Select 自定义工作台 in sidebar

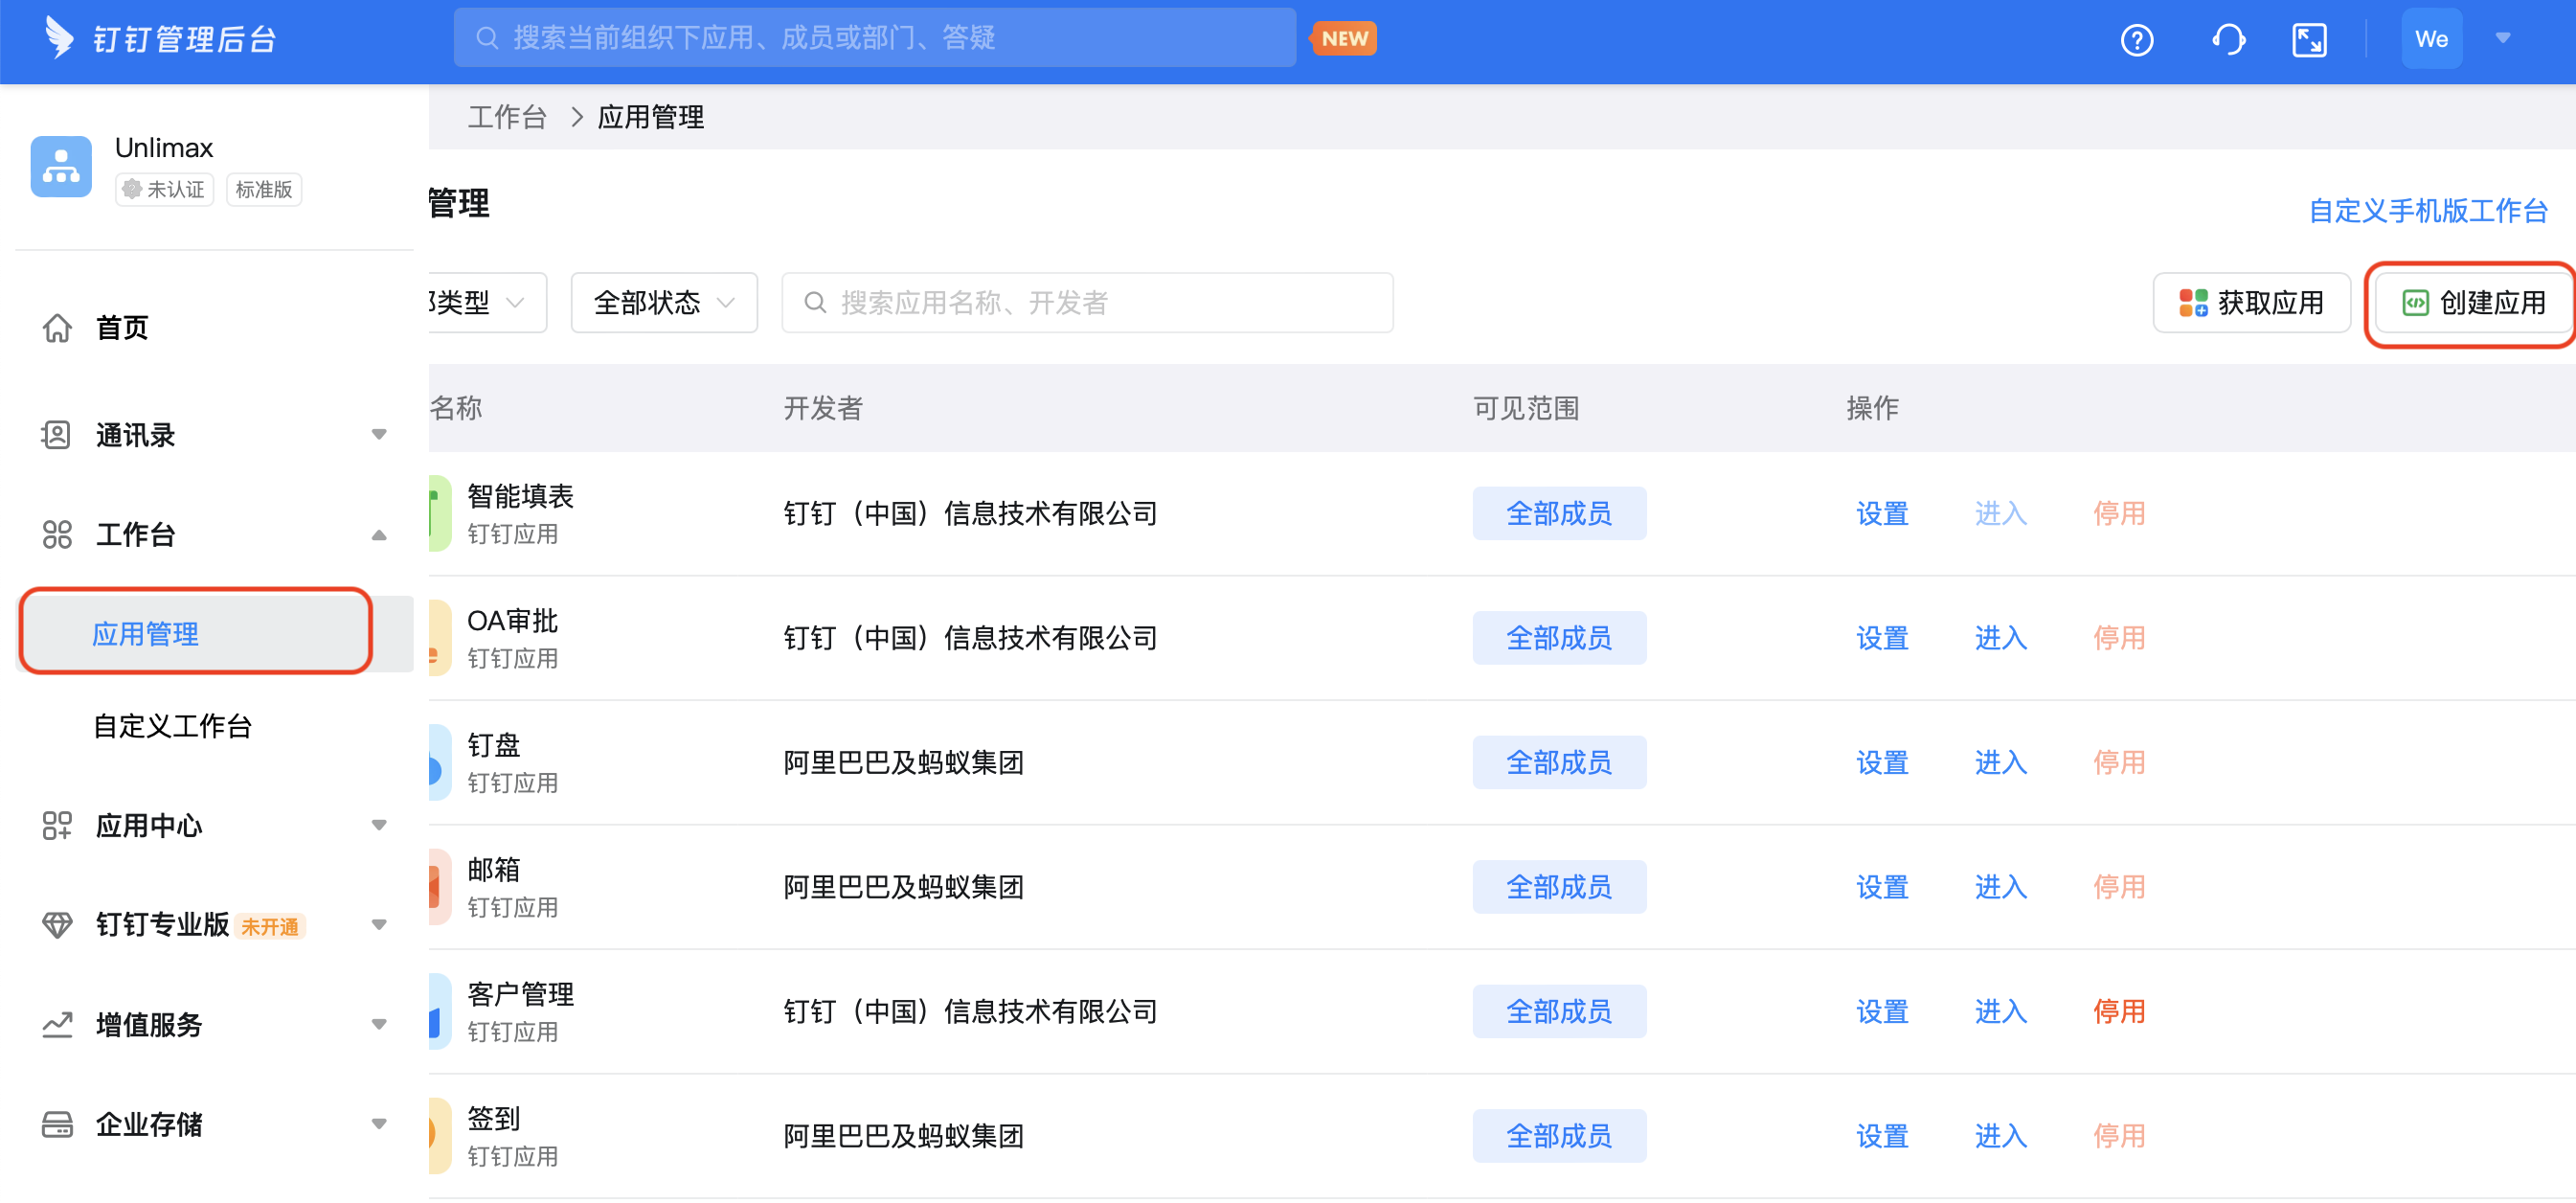point(172,725)
